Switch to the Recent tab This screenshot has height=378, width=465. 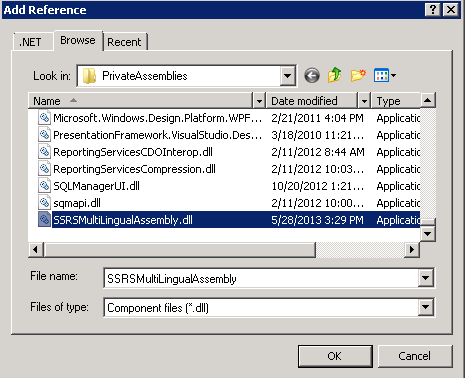pyautogui.click(x=124, y=42)
